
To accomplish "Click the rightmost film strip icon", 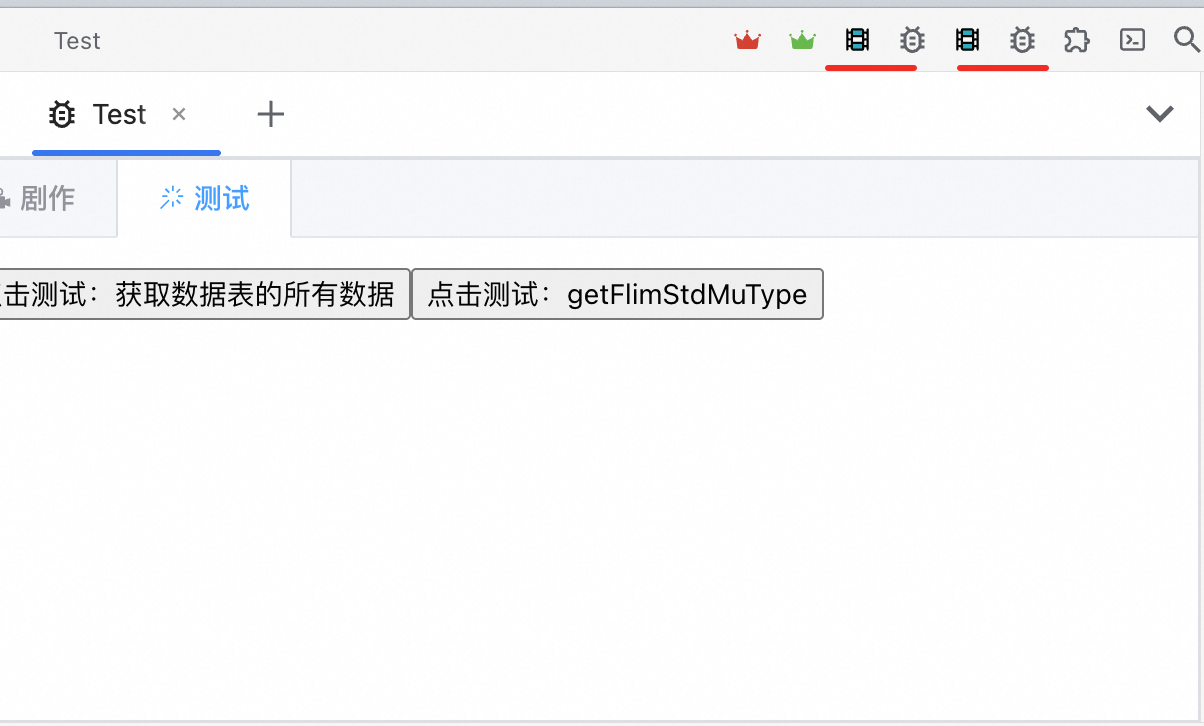I will (x=967, y=40).
